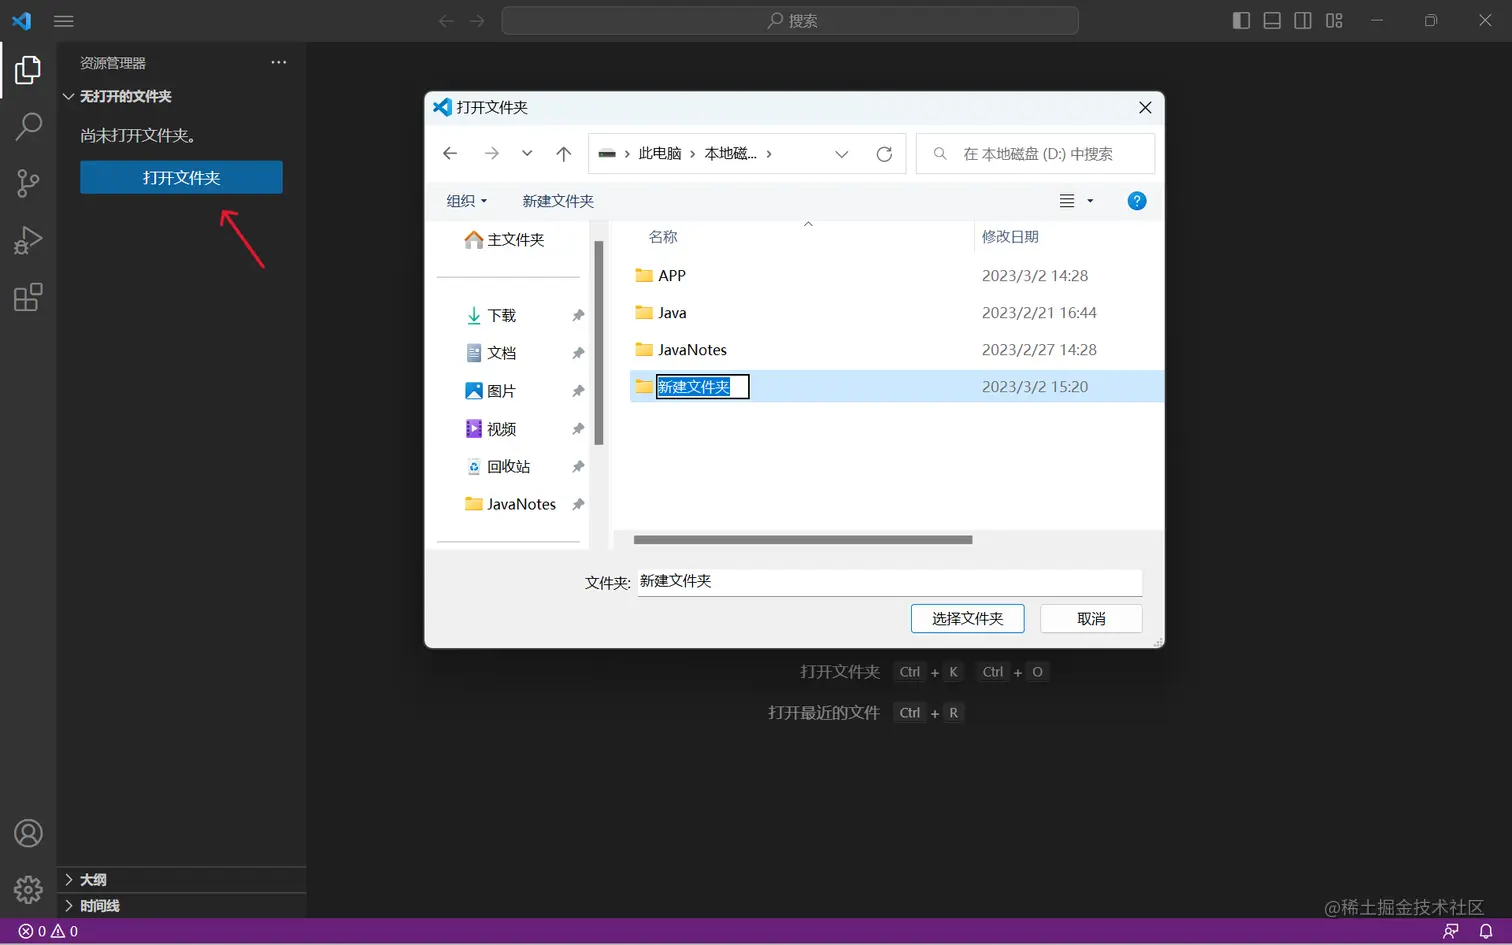Select the APP folder row
The height and width of the screenshot is (945, 1512).
(x=897, y=276)
